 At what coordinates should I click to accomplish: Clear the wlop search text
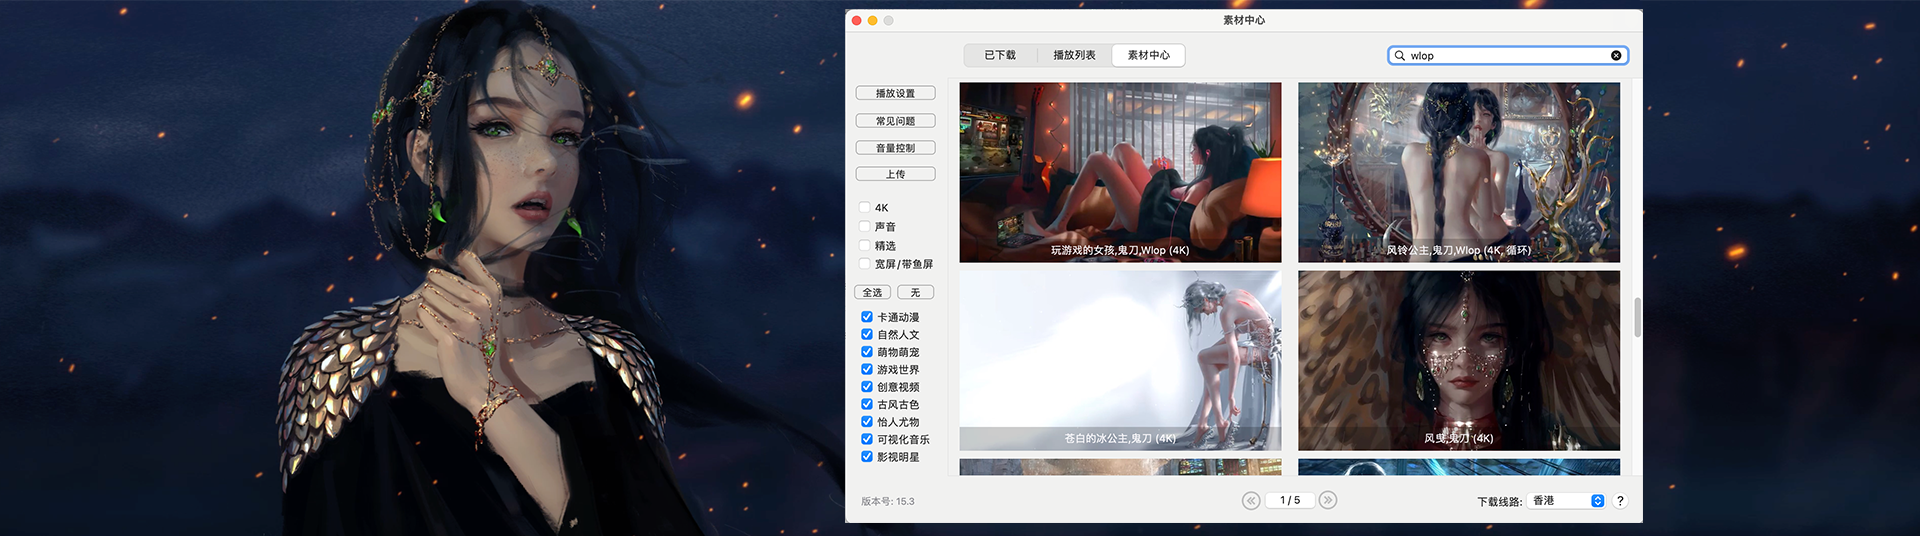tap(1616, 56)
